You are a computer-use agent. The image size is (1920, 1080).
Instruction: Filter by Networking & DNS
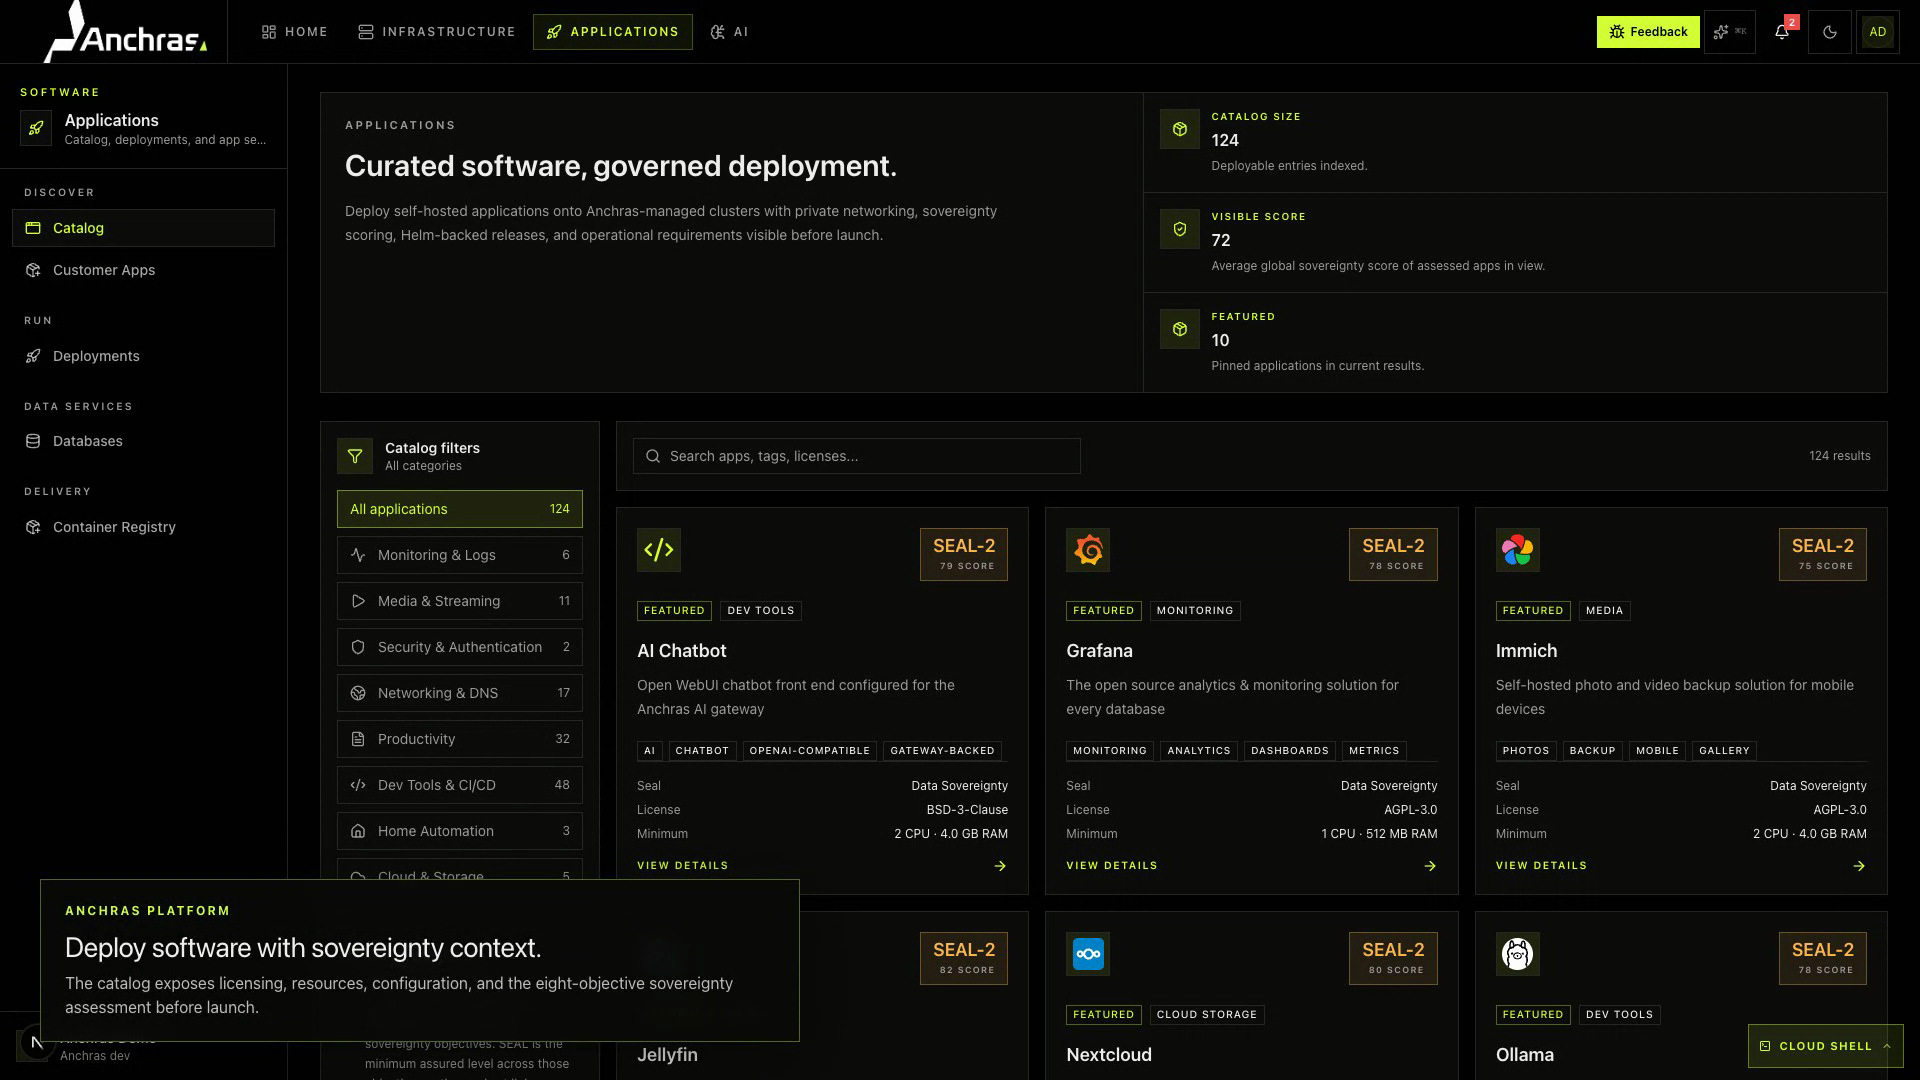point(460,693)
